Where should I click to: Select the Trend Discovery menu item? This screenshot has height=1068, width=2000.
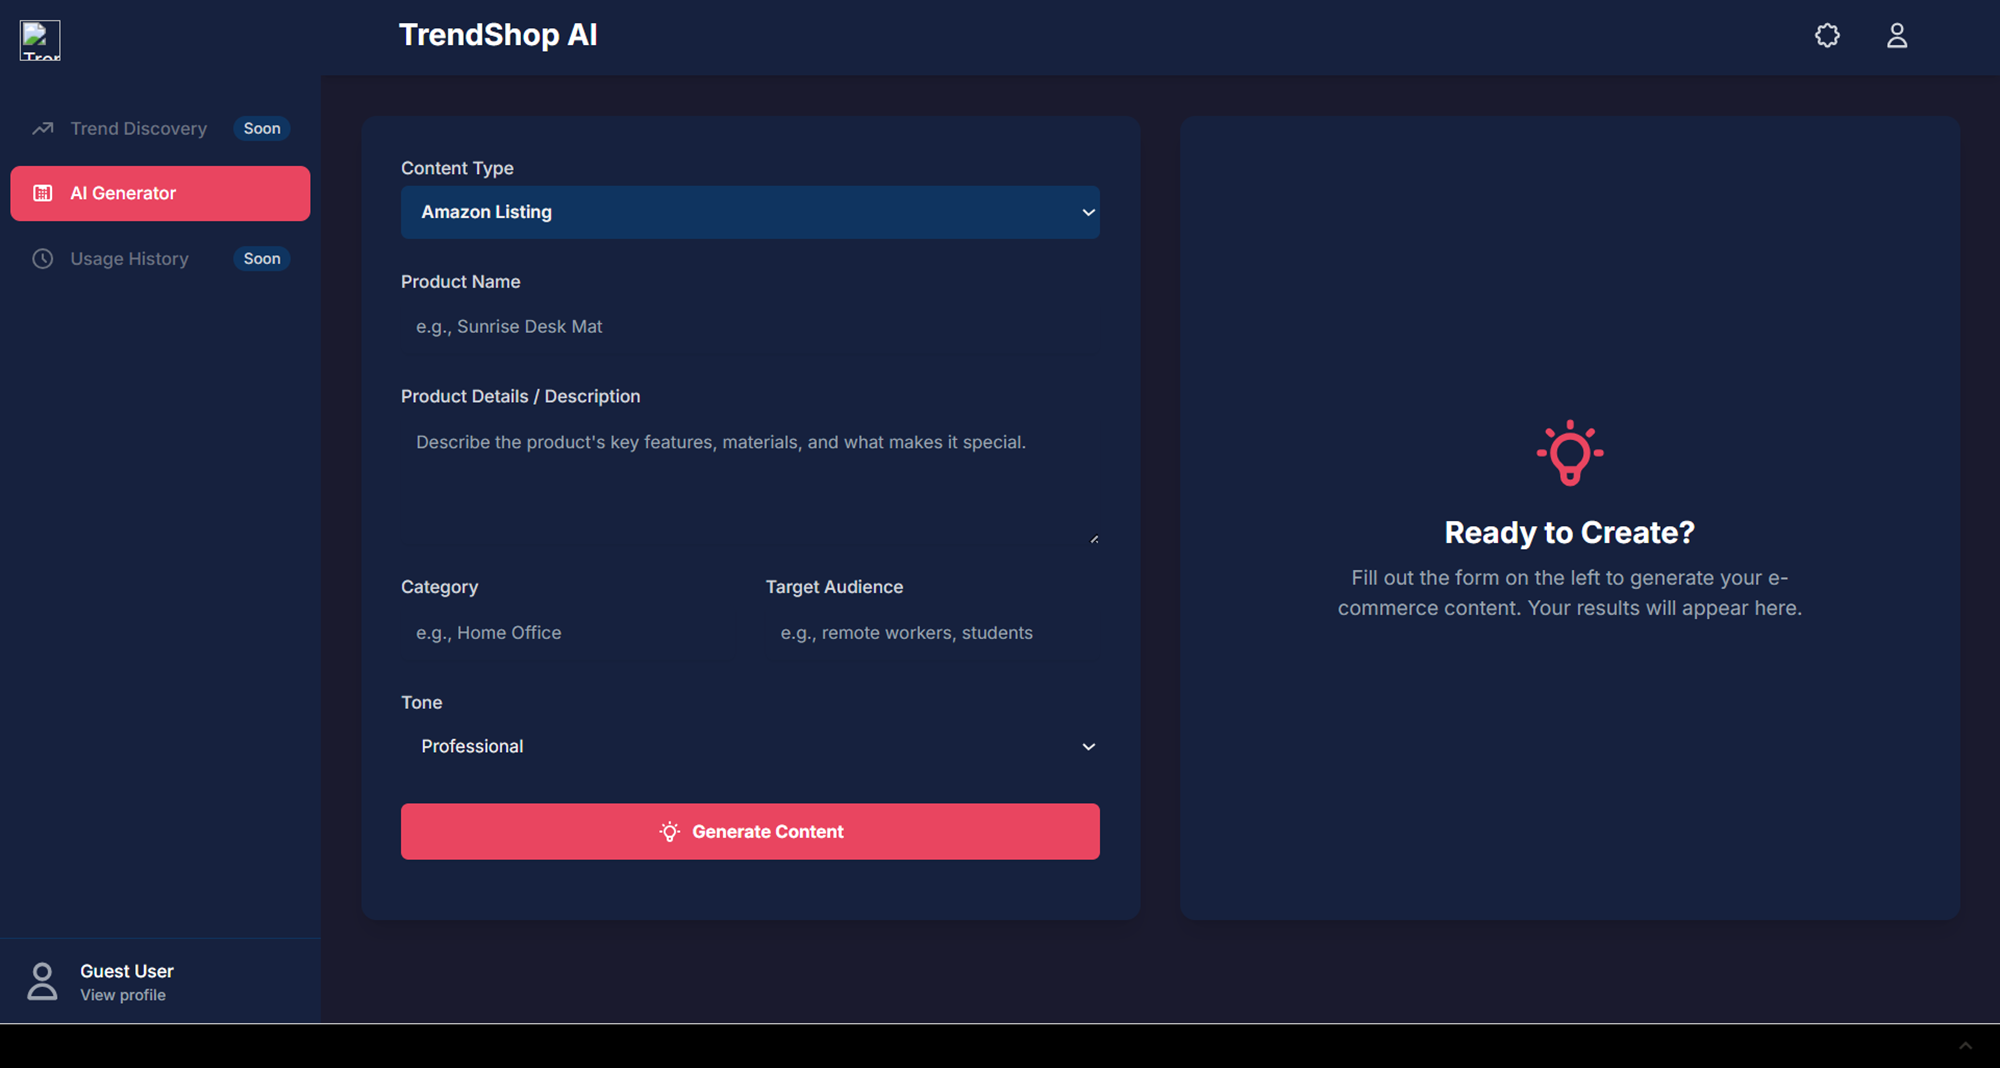point(160,128)
